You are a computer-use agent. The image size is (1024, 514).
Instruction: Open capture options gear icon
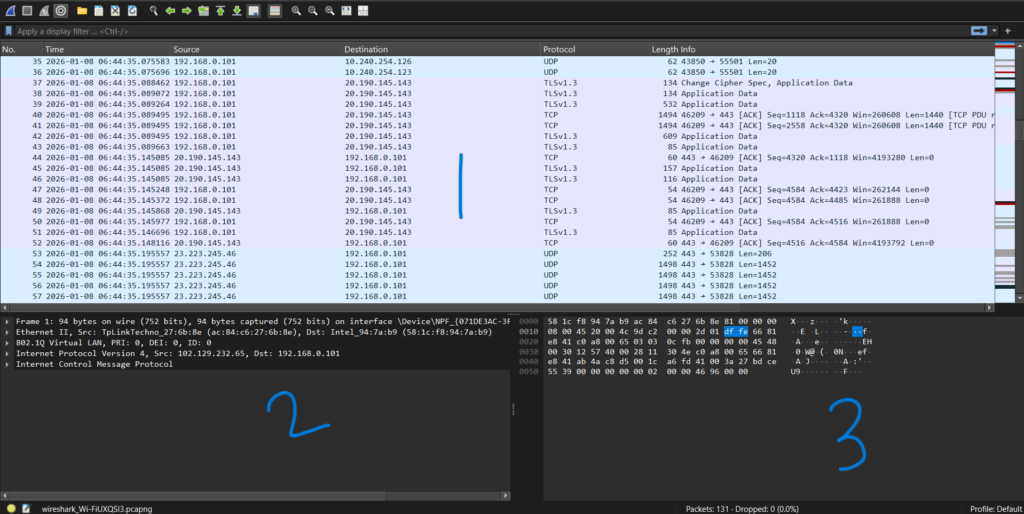62,11
